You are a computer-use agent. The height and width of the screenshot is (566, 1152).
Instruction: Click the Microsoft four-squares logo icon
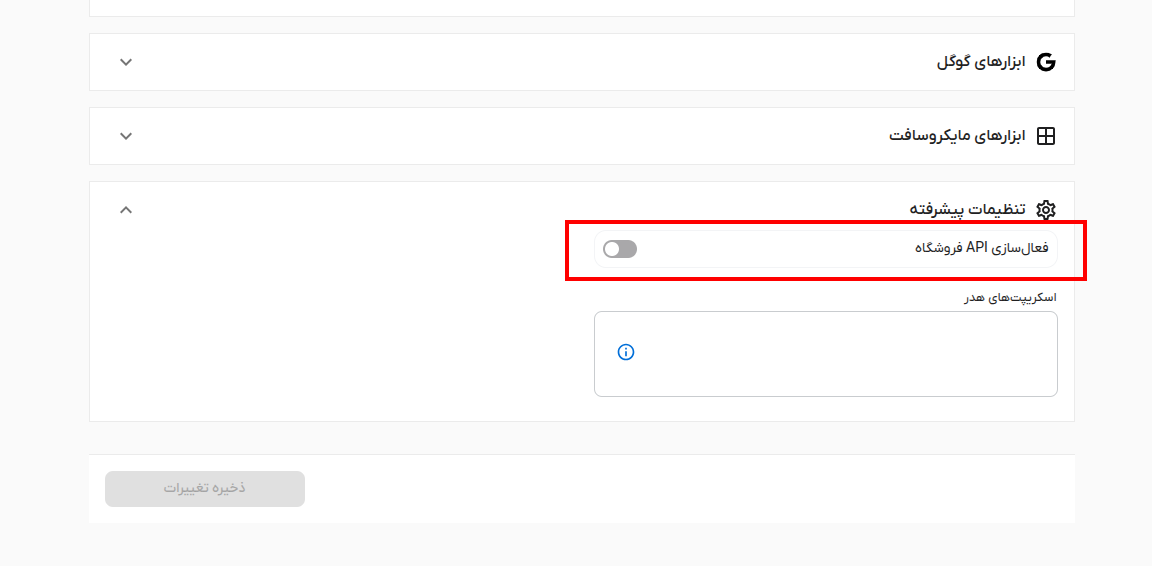click(x=1046, y=136)
